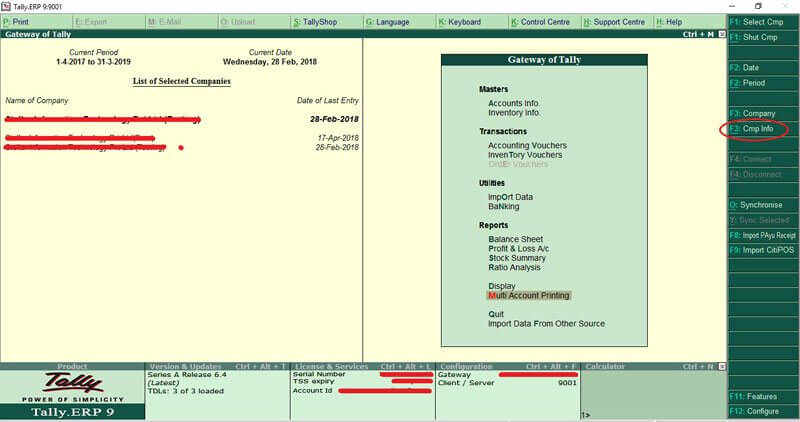Click current period 1-4-2017 to 31-3-2019
Screen dimensions: 800x422
93,62
